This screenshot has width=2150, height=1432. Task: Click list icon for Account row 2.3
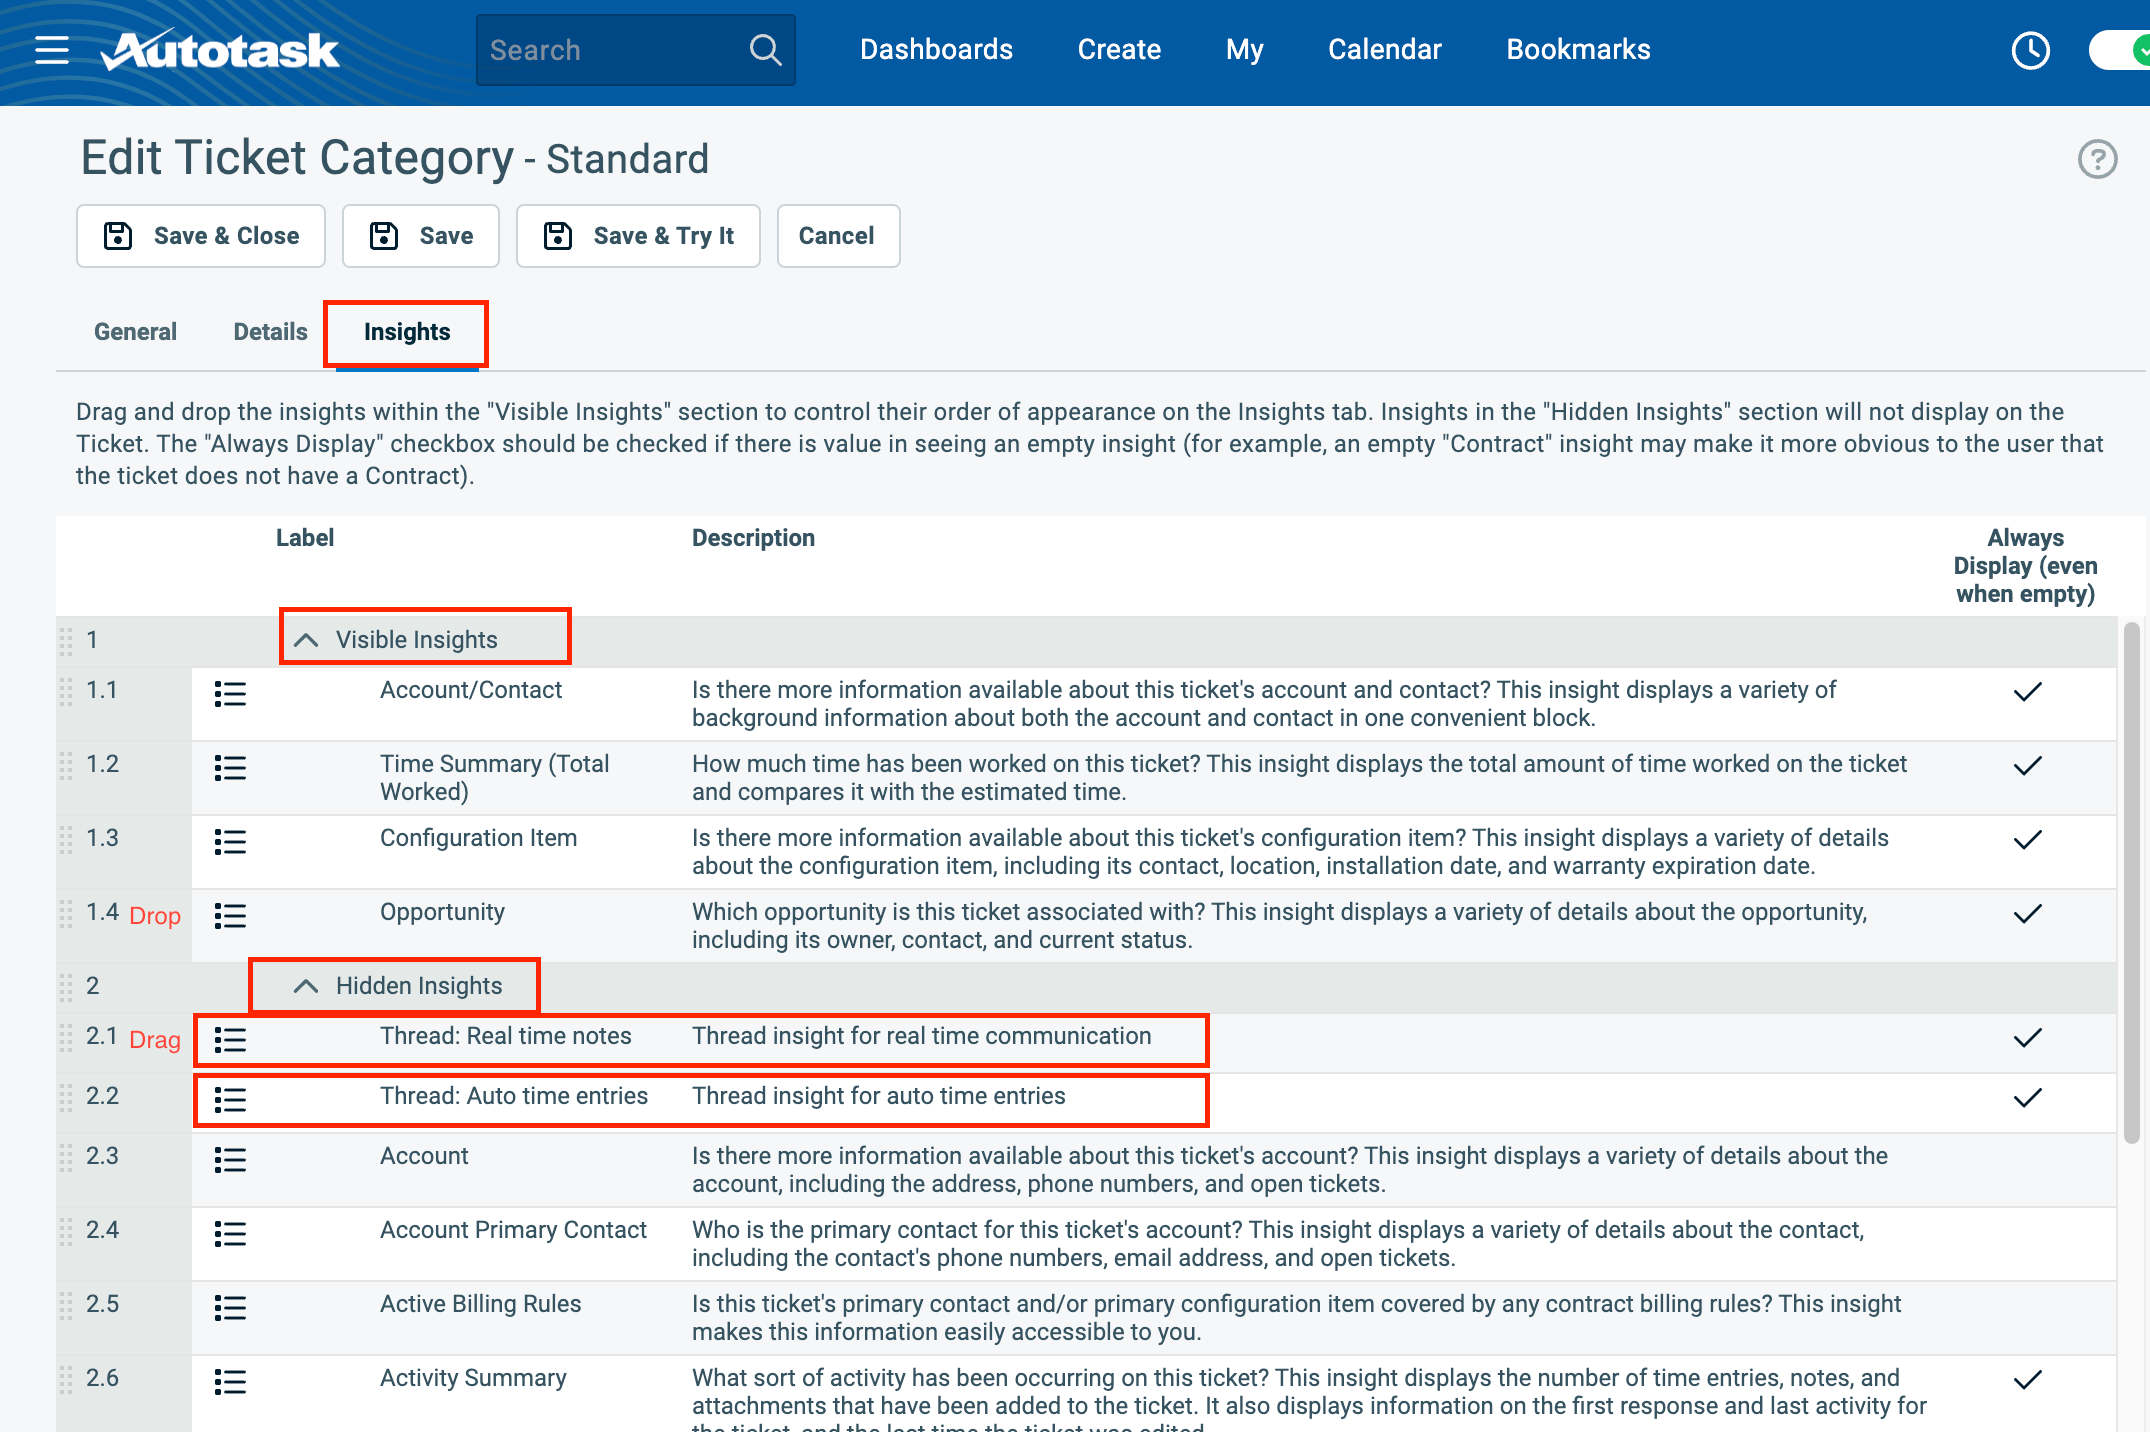click(x=230, y=1160)
